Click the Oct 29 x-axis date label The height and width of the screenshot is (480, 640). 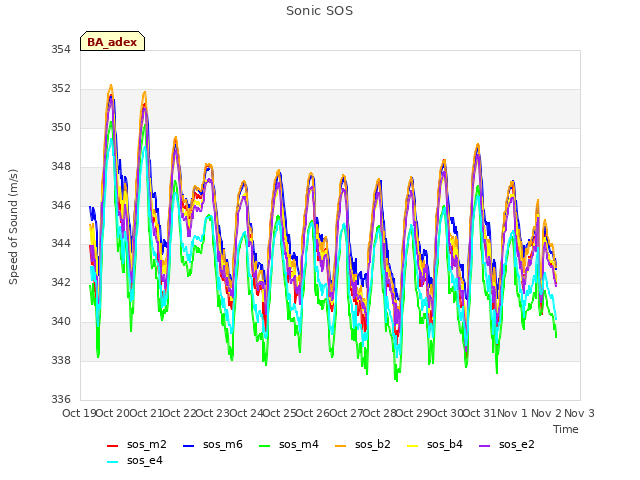point(413,413)
